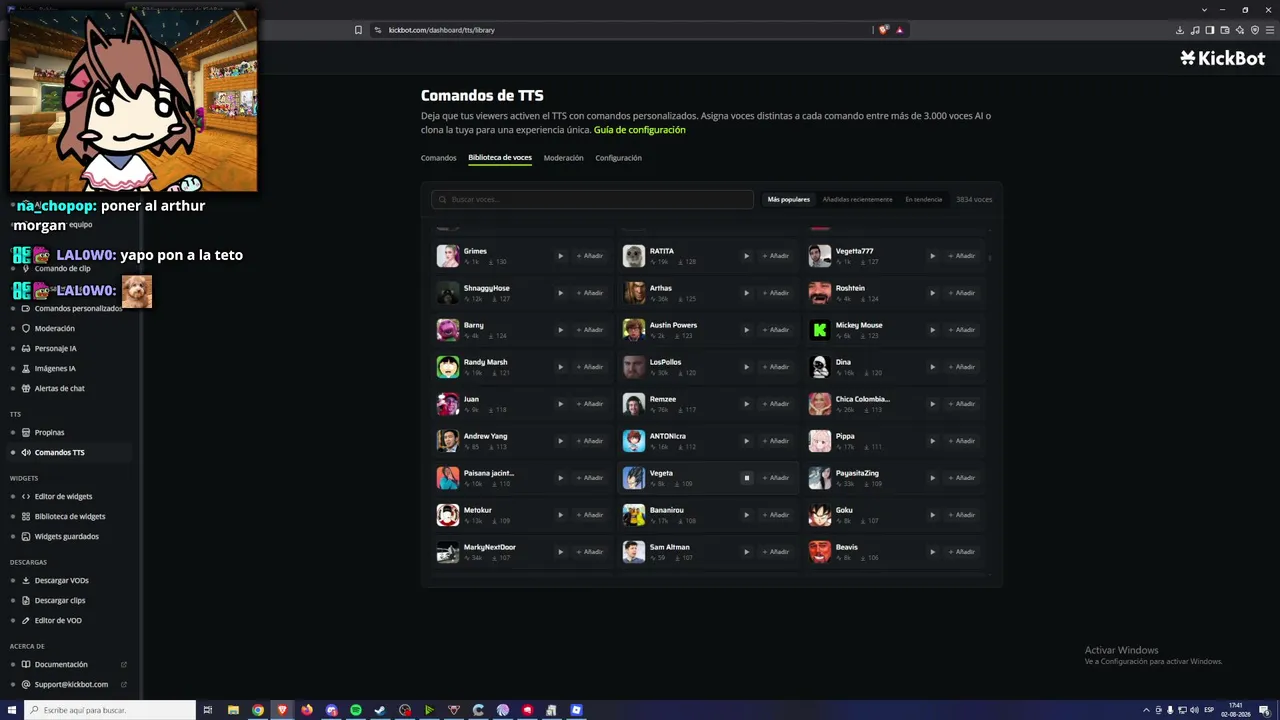The height and width of the screenshot is (720, 1280).
Task: Open the Documentación external link
Action: tap(67, 664)
